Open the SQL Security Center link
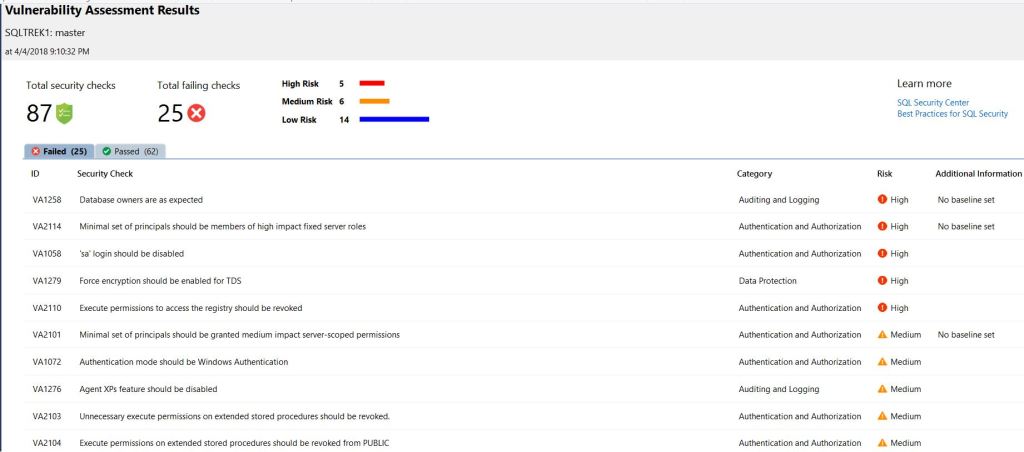This screenshot has width=1024, height=452. (932, 103)
